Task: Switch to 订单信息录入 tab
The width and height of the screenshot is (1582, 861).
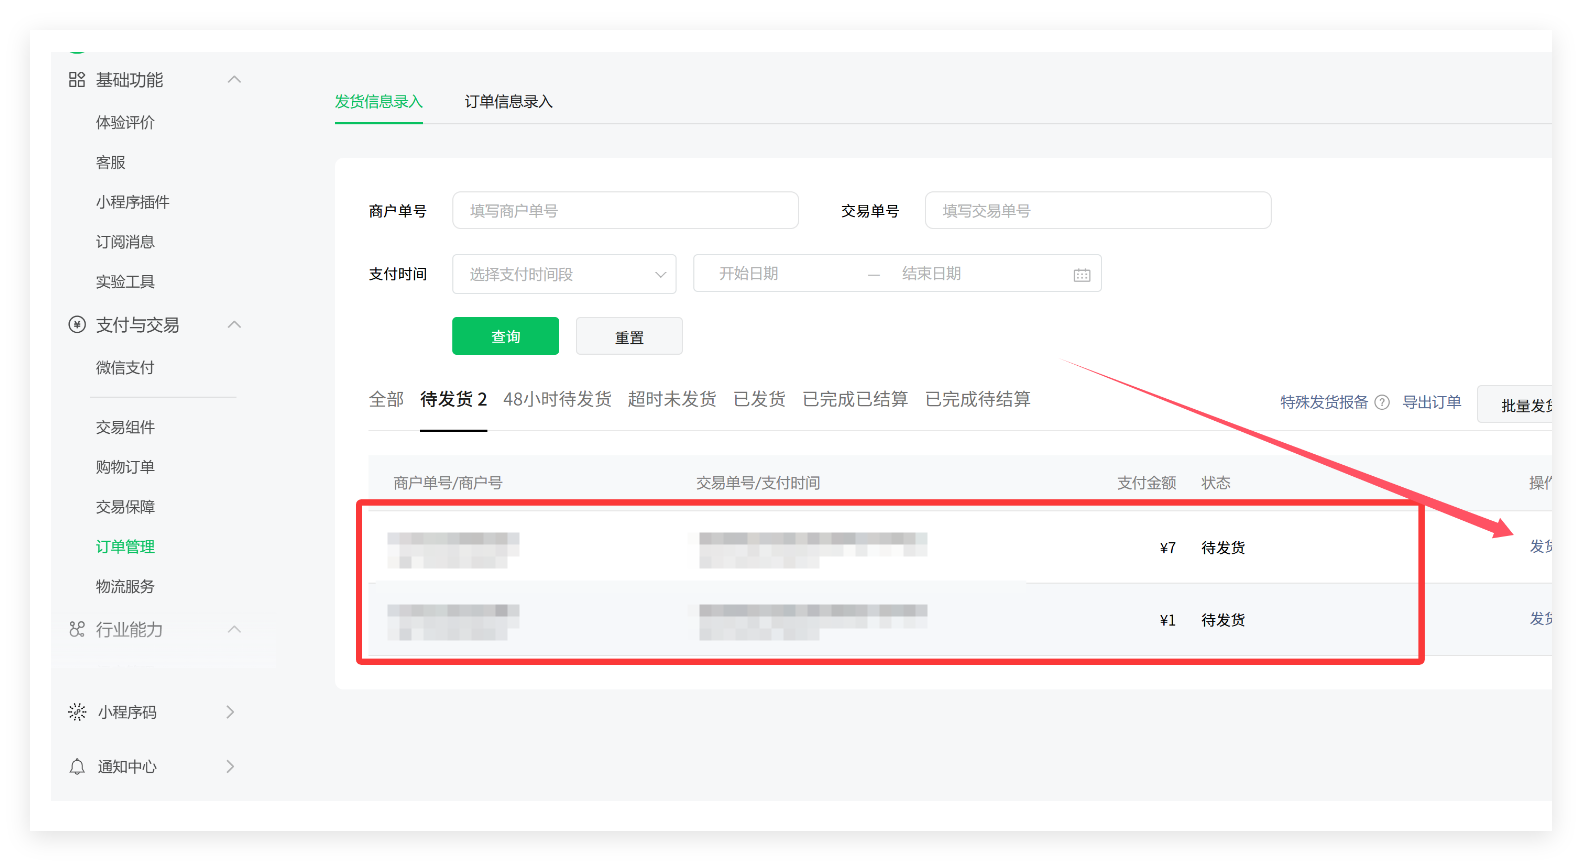Action: click(x=508, y=102)
